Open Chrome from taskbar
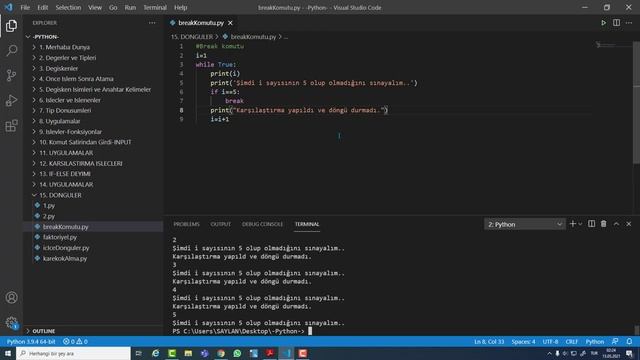This screenshot has height=360, width=640. point(221,353)
